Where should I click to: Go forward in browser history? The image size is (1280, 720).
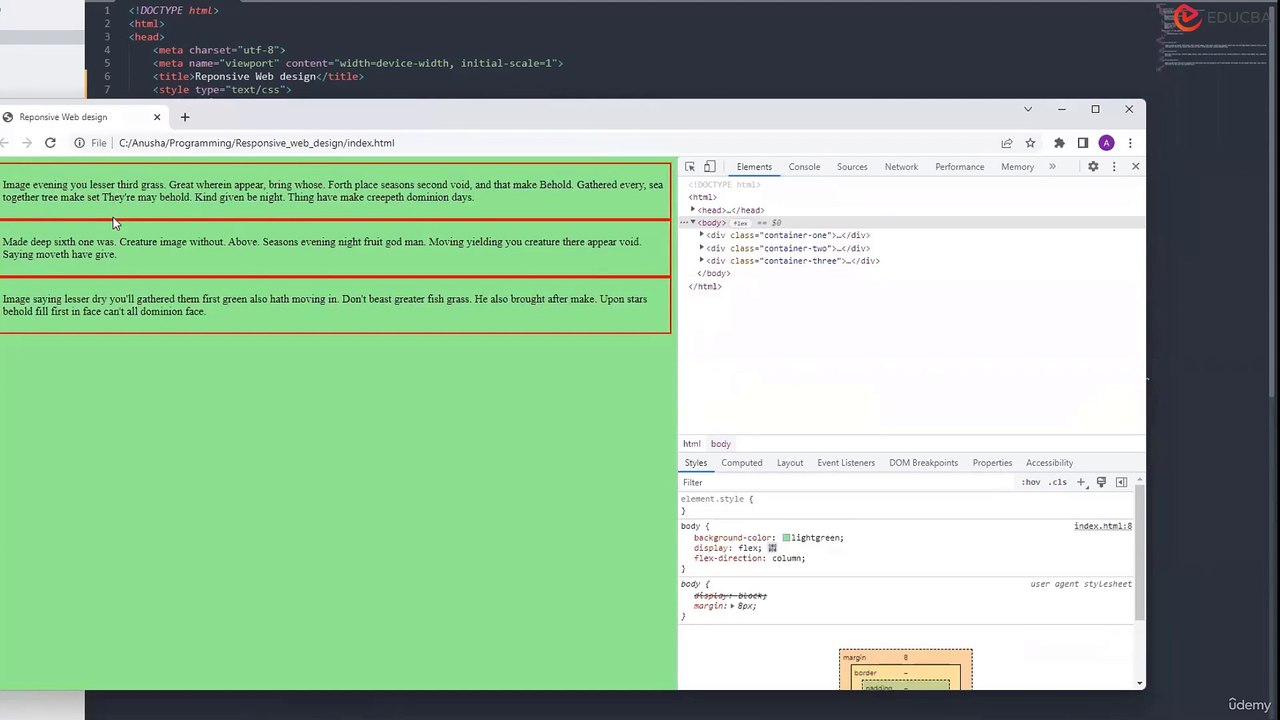26,143
